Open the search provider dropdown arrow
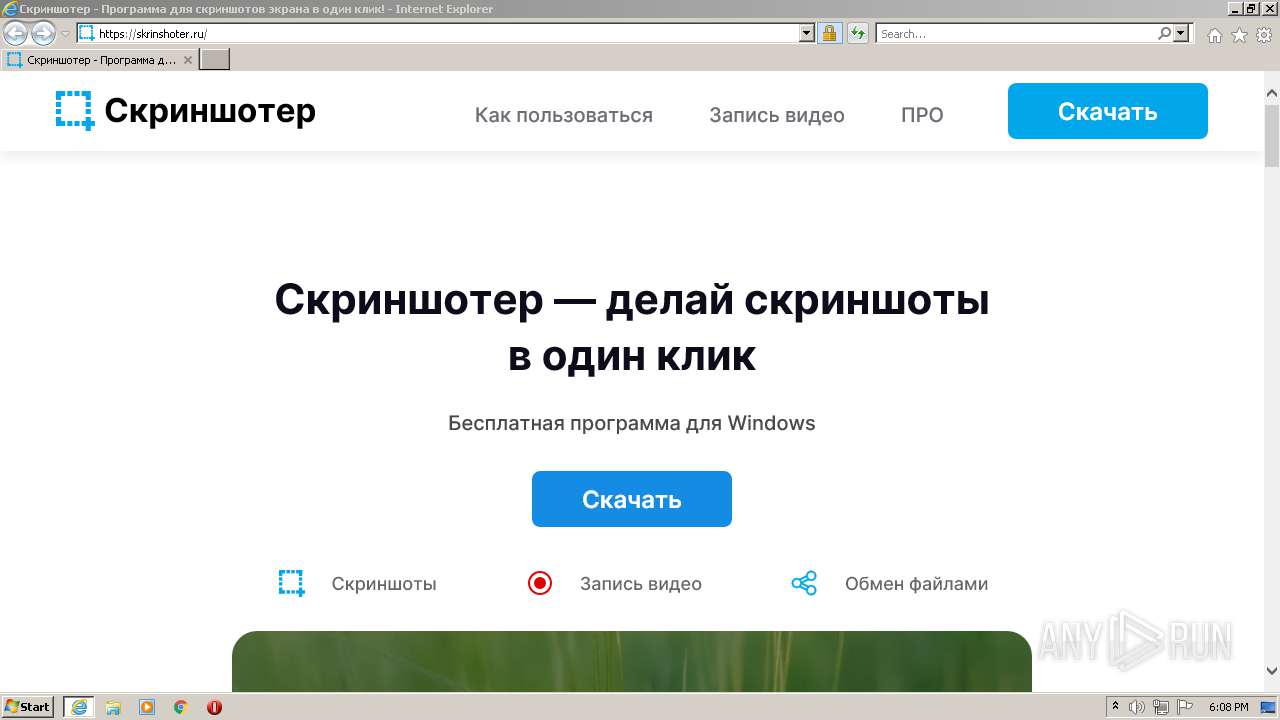1280x720 pixels. pyautogui.click(x=1181, y=33)
